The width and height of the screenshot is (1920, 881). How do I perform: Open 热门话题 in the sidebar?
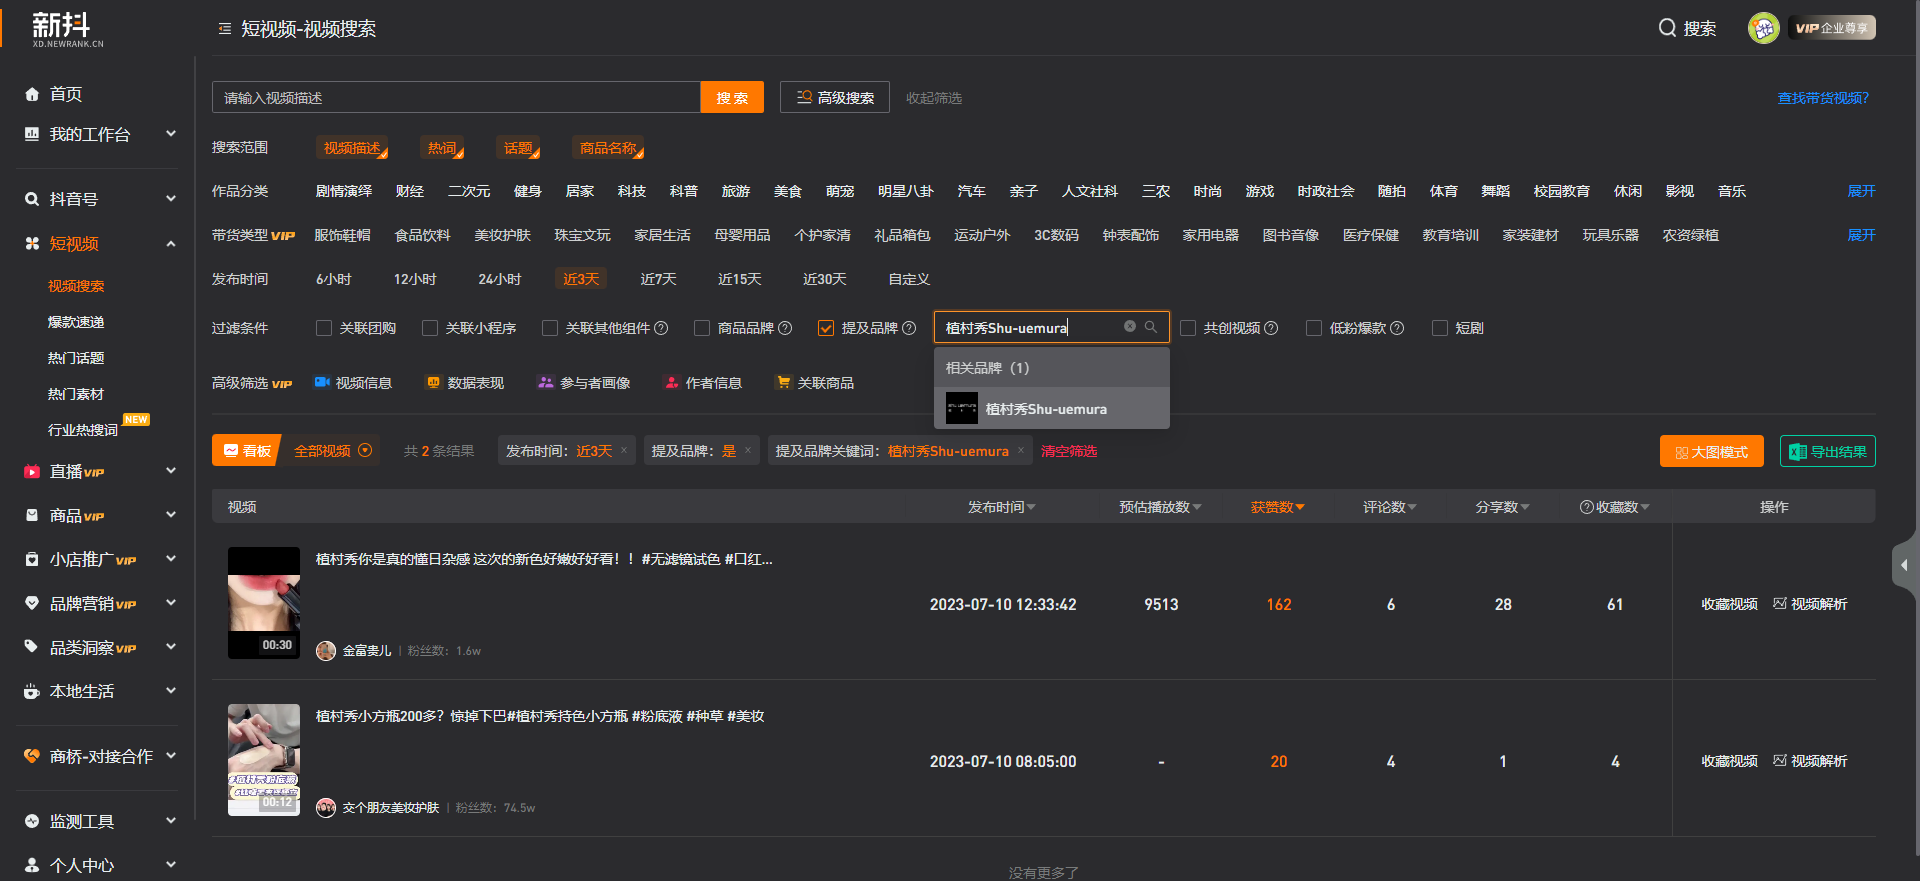[76, 358]
